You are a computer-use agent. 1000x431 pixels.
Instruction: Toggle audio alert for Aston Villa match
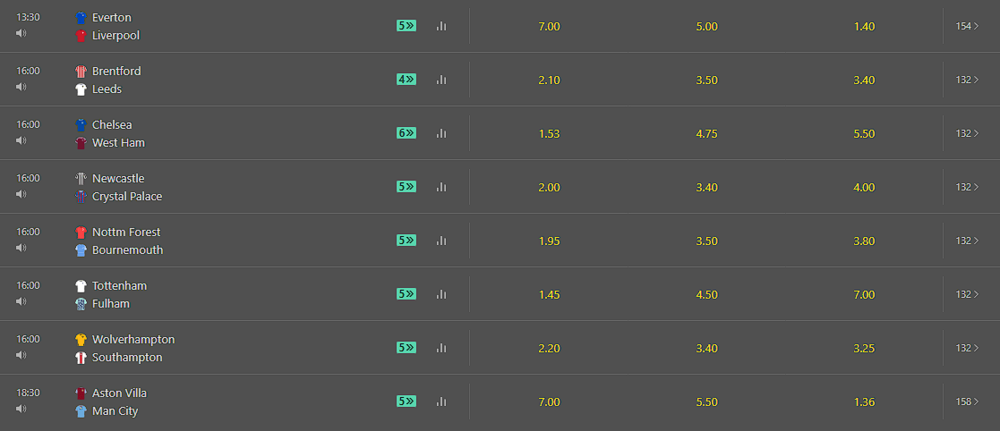[x=21, y=408]
